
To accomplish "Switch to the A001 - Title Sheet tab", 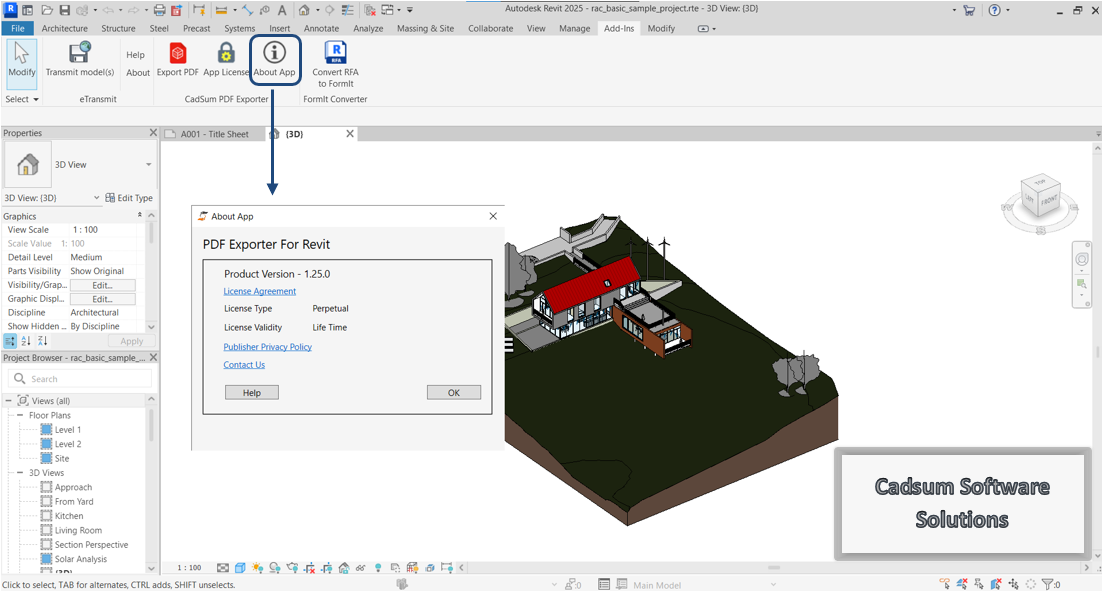I will tap(214, 134).
